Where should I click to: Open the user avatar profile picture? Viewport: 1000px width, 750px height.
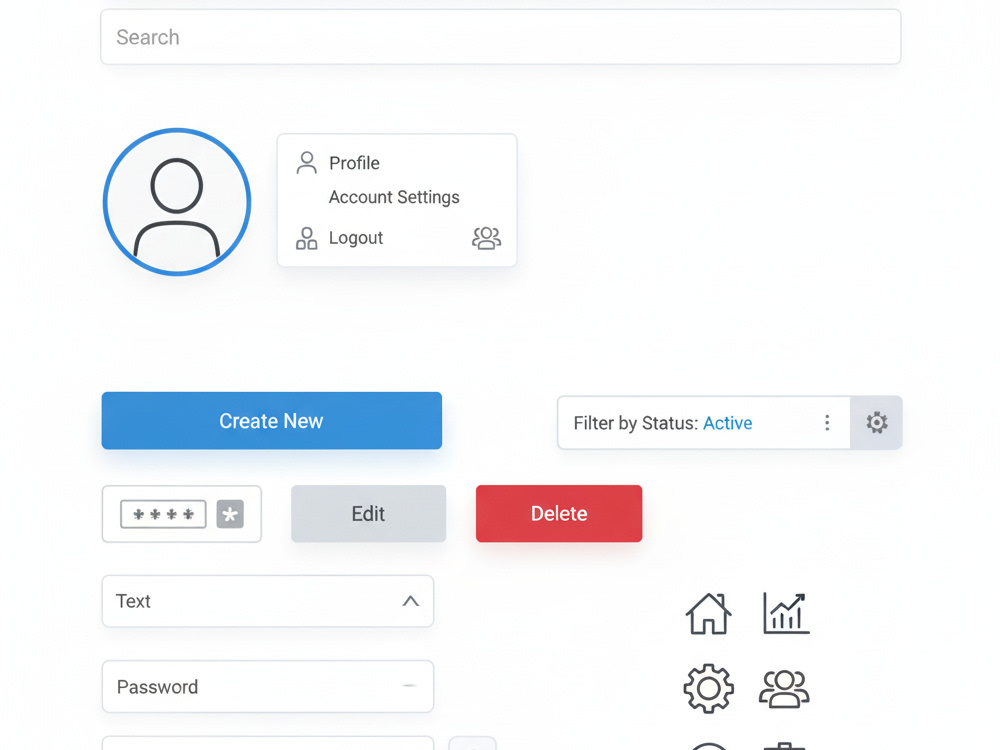tap(177, 202)
